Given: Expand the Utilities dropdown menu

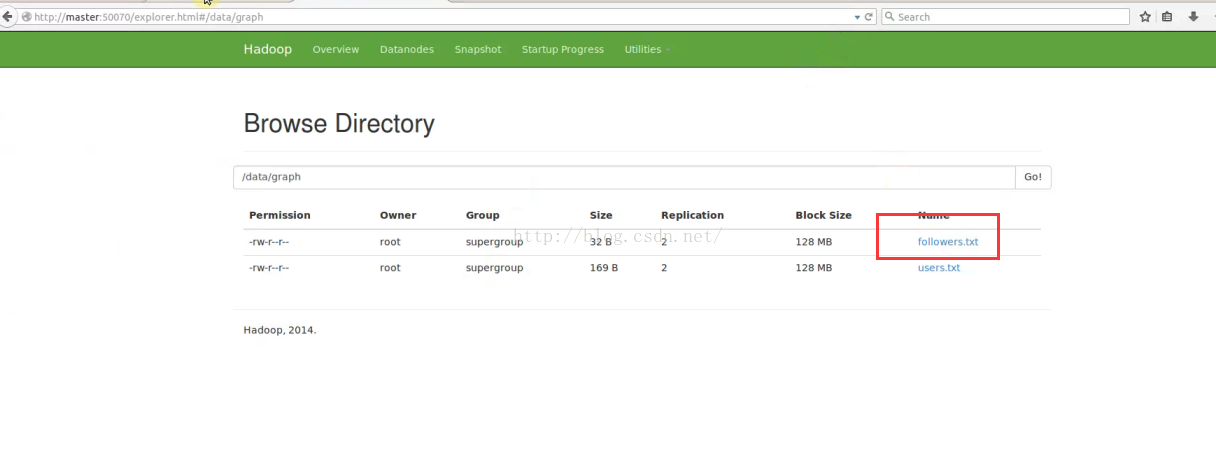Looking at the screenshot, I should click(x=647, y=49).
